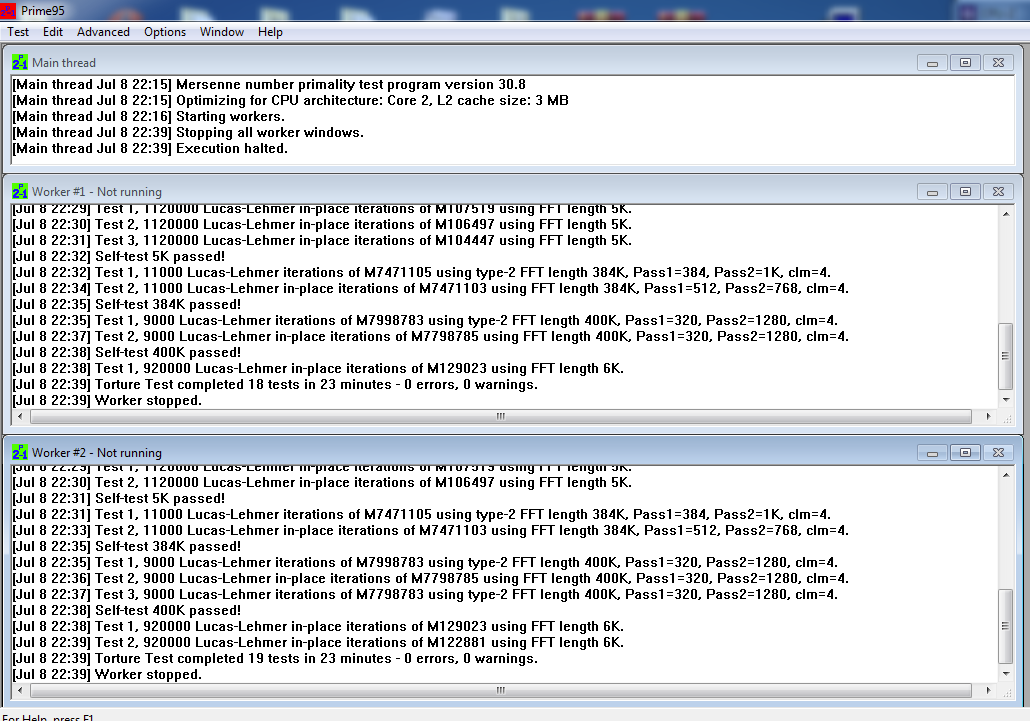The image size is (1030, 721).
Task: Click Worker #1 scroll down arrow
Action: click(1006, 399)
